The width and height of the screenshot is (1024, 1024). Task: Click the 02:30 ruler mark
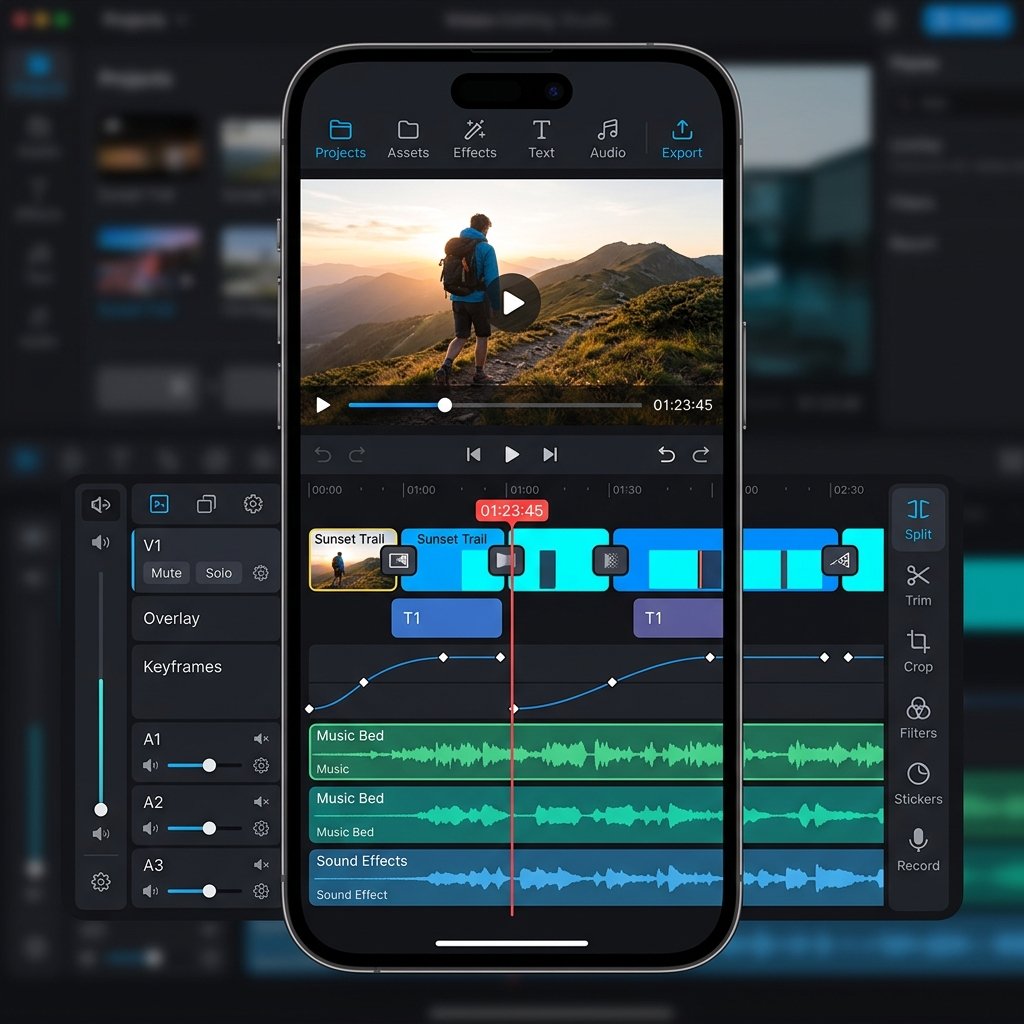[848, 490]
